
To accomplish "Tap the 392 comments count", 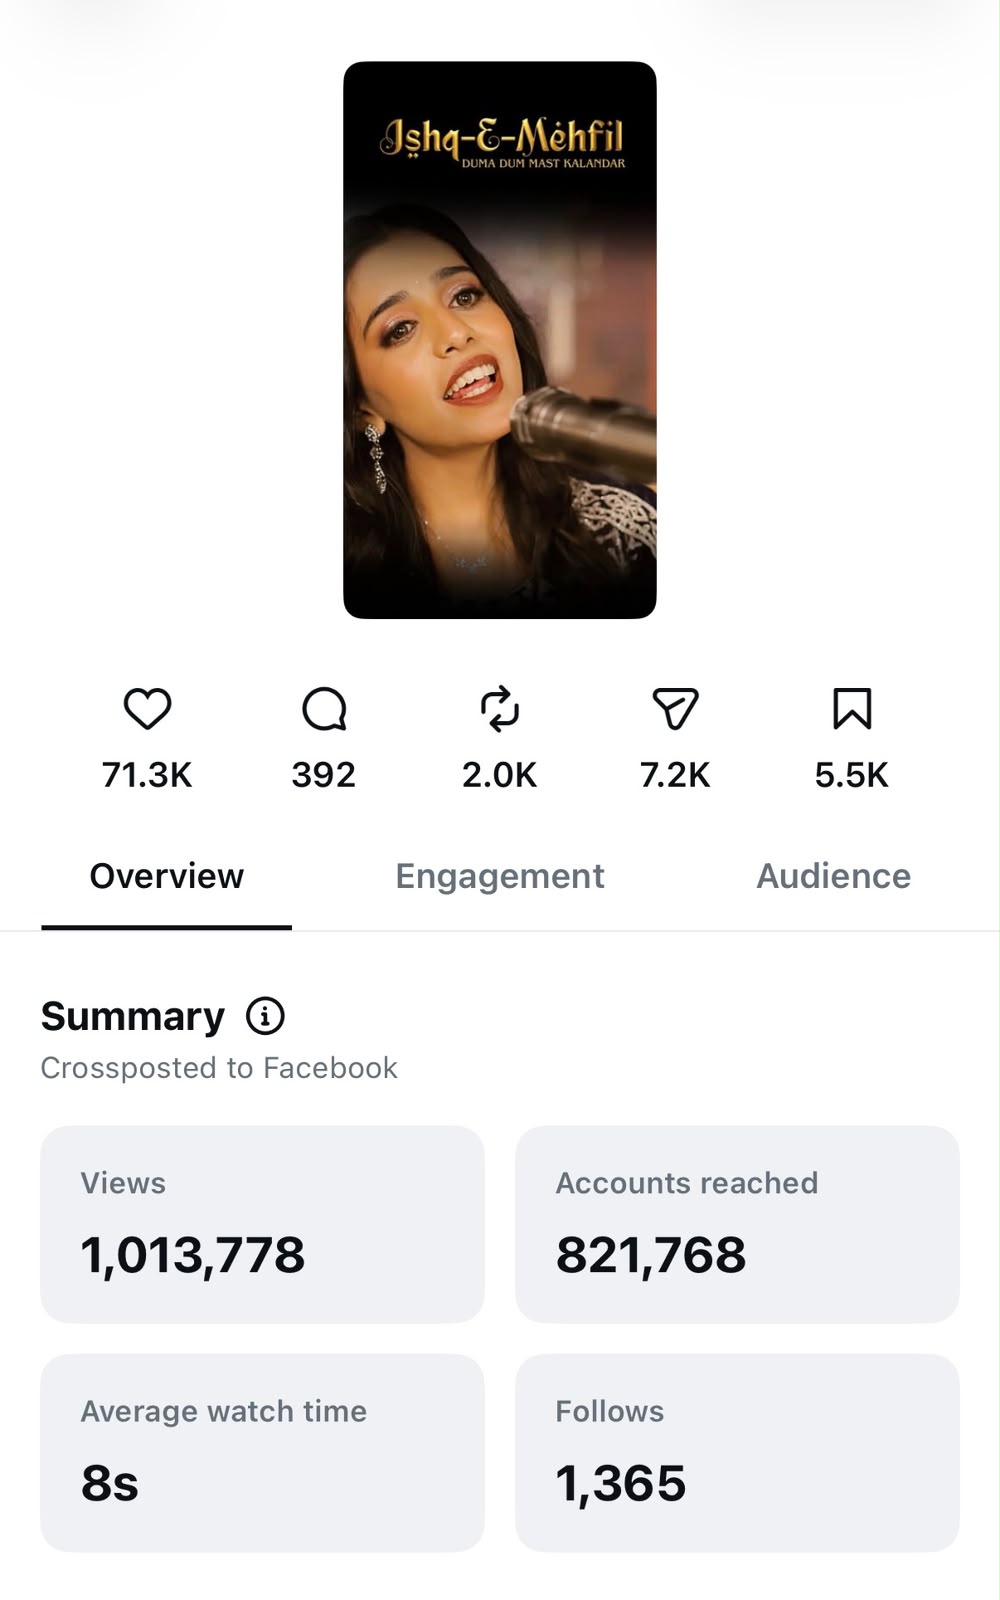I will pyautogui.click(x=324, y=775).
